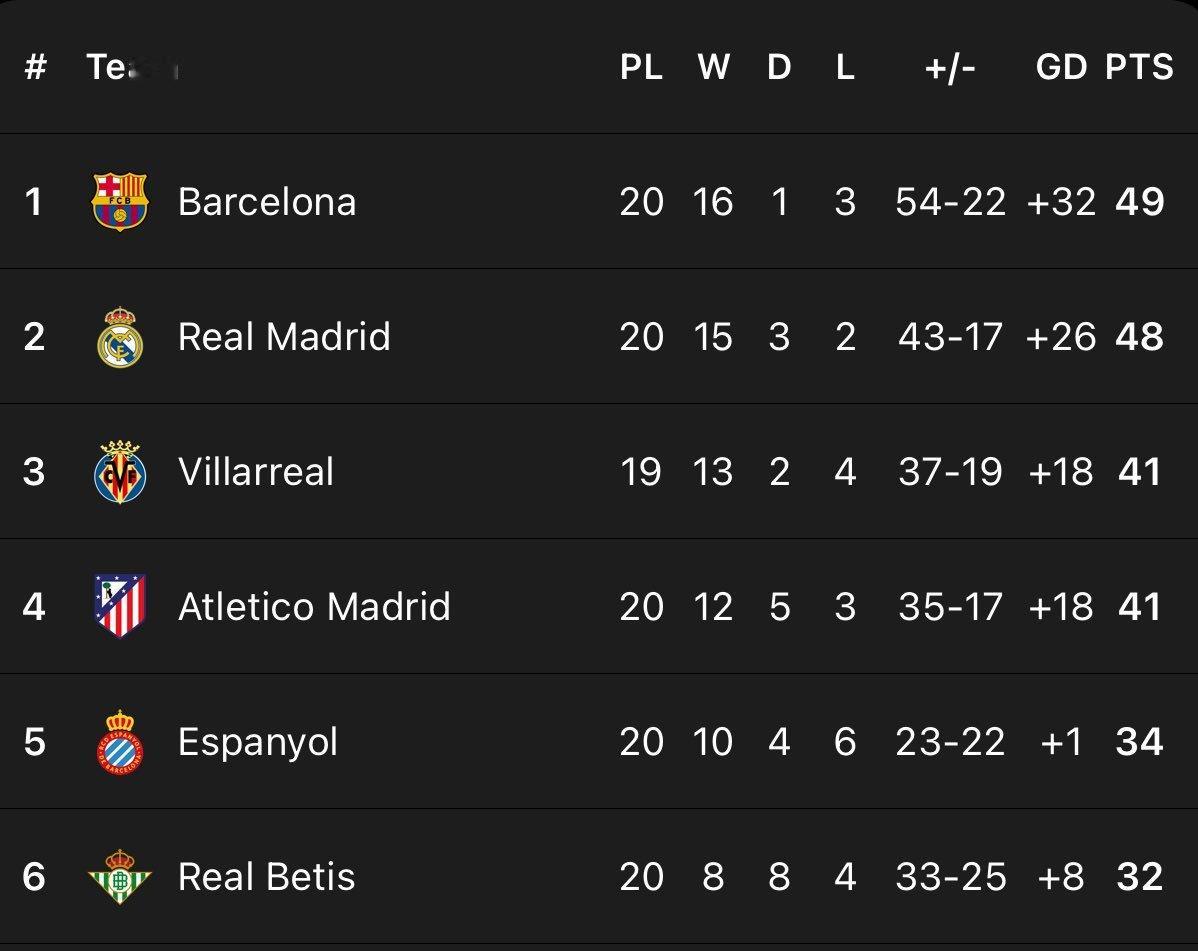Click the GD column header
This screenshot has height=951, width=1198.
(x=1061, y=67)
